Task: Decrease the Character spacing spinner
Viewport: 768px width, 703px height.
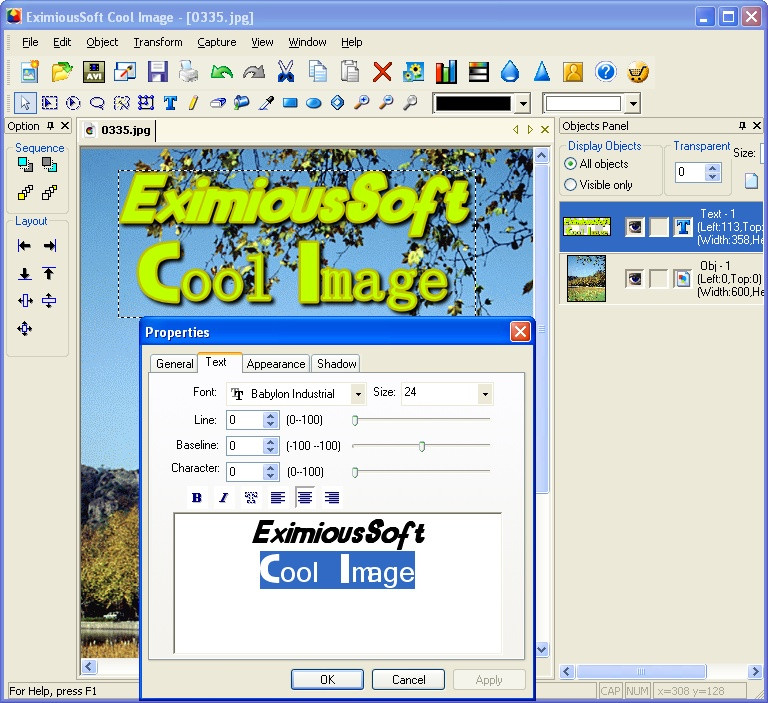Action: [x=270, y=476]
